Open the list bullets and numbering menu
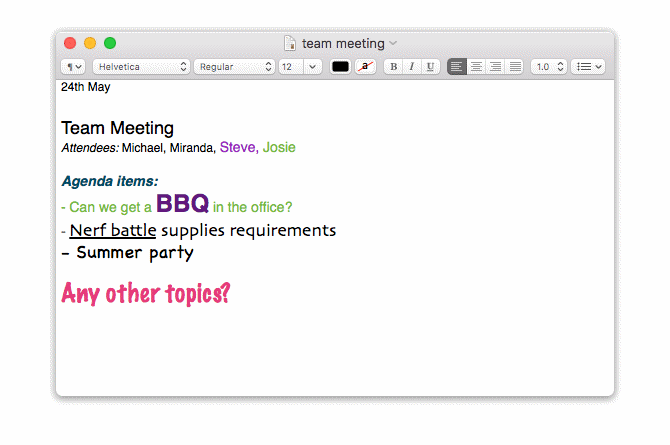Image resolution: width=670 pixels, height=445 pixels. tap(588, 67)
